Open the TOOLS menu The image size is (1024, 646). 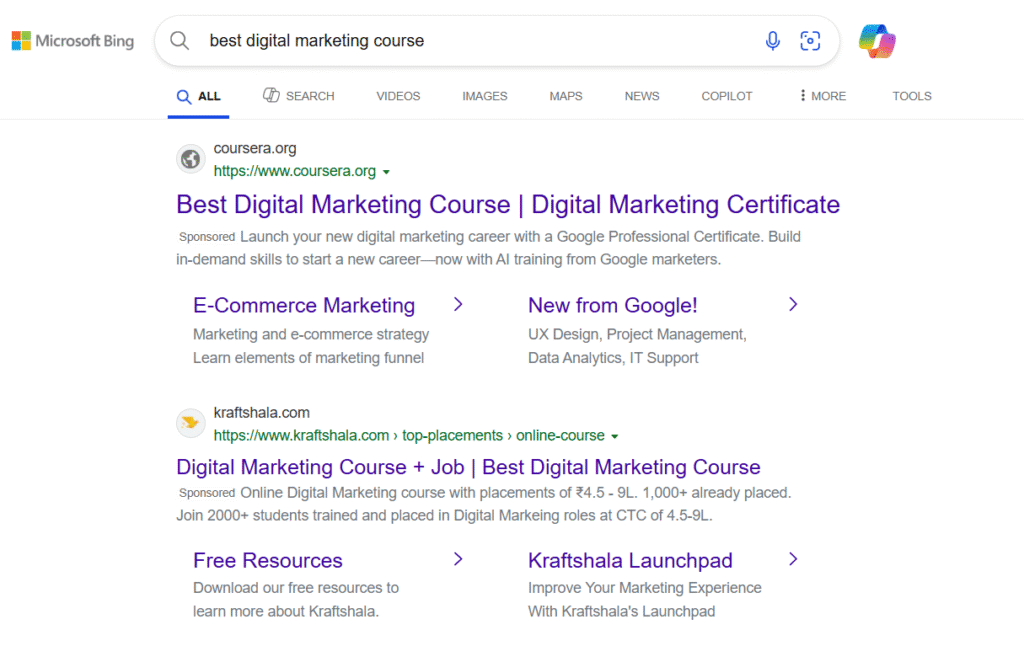912,96
